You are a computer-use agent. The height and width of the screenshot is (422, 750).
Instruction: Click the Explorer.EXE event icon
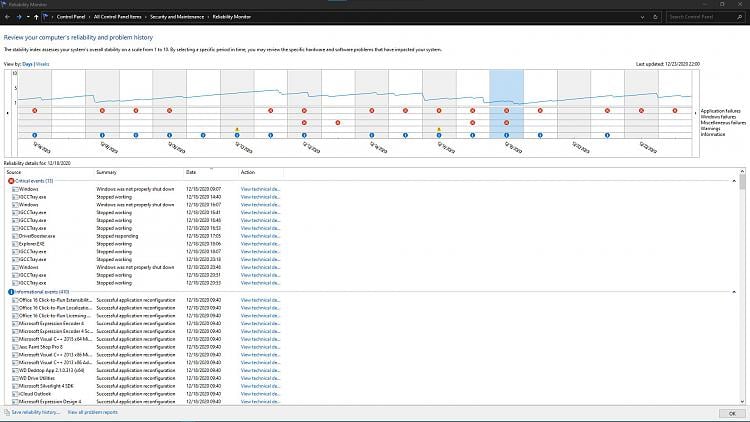pos(15,242)
